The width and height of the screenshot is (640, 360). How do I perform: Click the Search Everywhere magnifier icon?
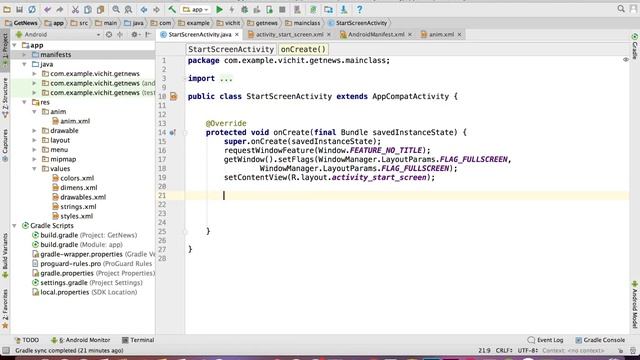621,9
